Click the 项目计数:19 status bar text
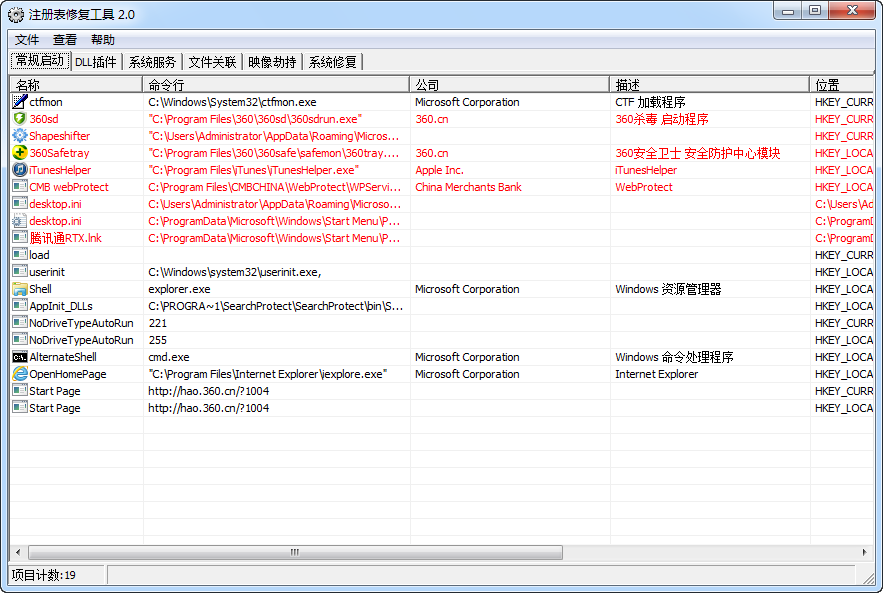Screen dimensions: 883x593 (x=43, y=575)
